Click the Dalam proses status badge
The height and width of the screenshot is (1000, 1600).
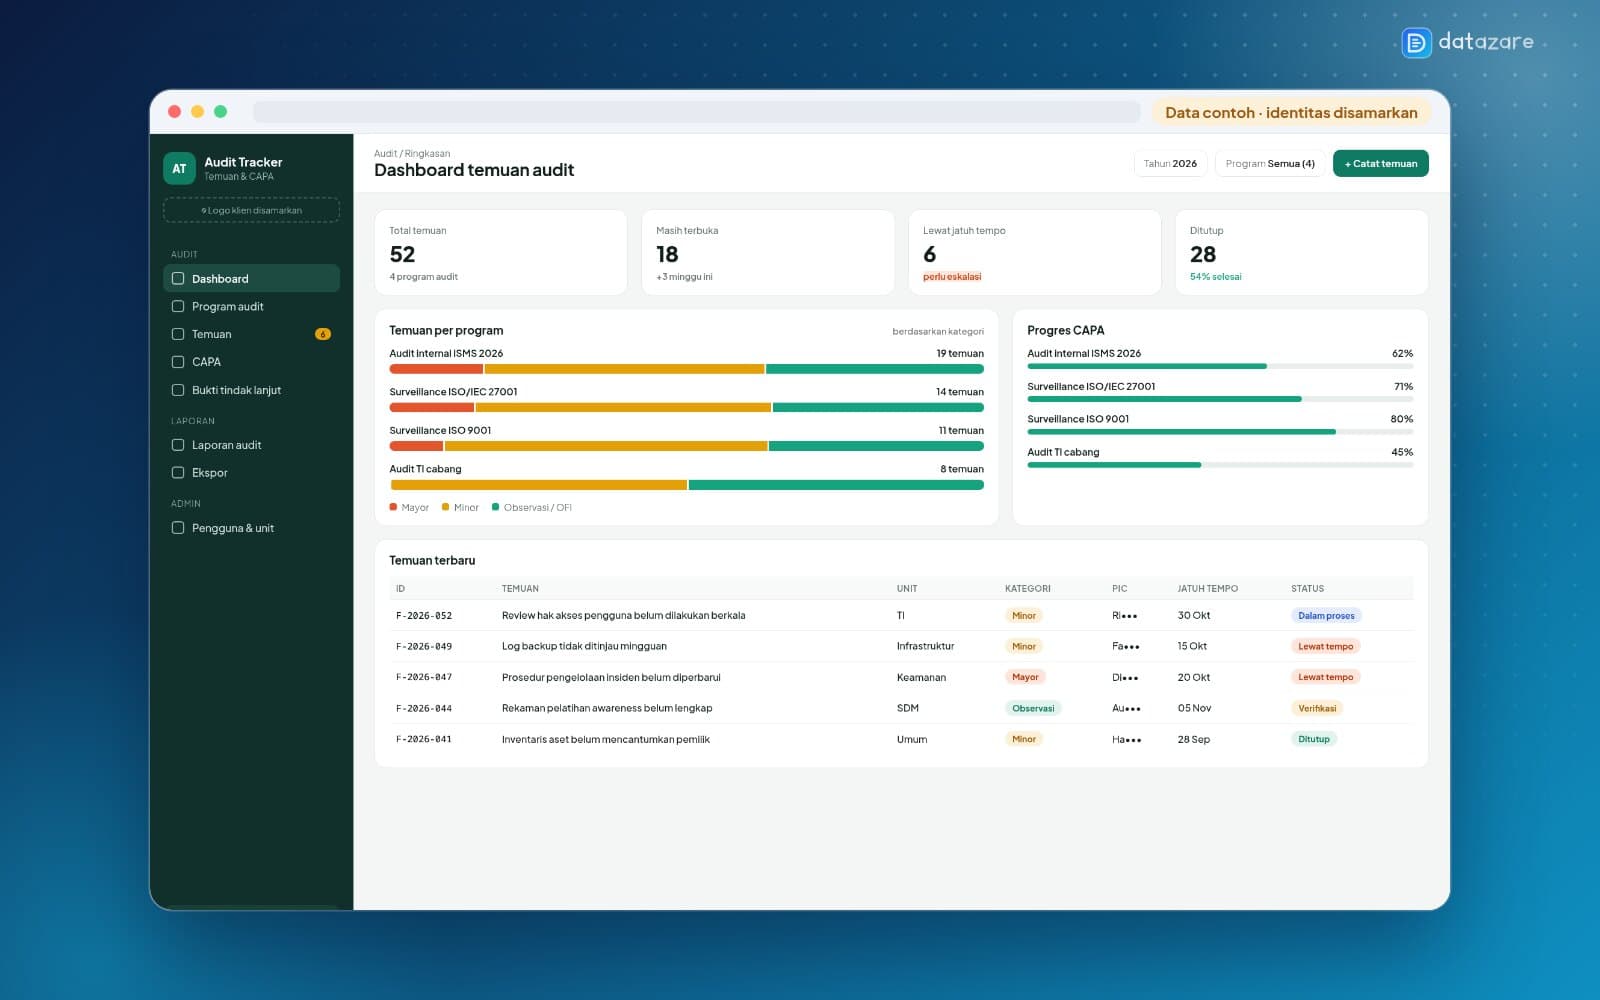[1326, 616]
